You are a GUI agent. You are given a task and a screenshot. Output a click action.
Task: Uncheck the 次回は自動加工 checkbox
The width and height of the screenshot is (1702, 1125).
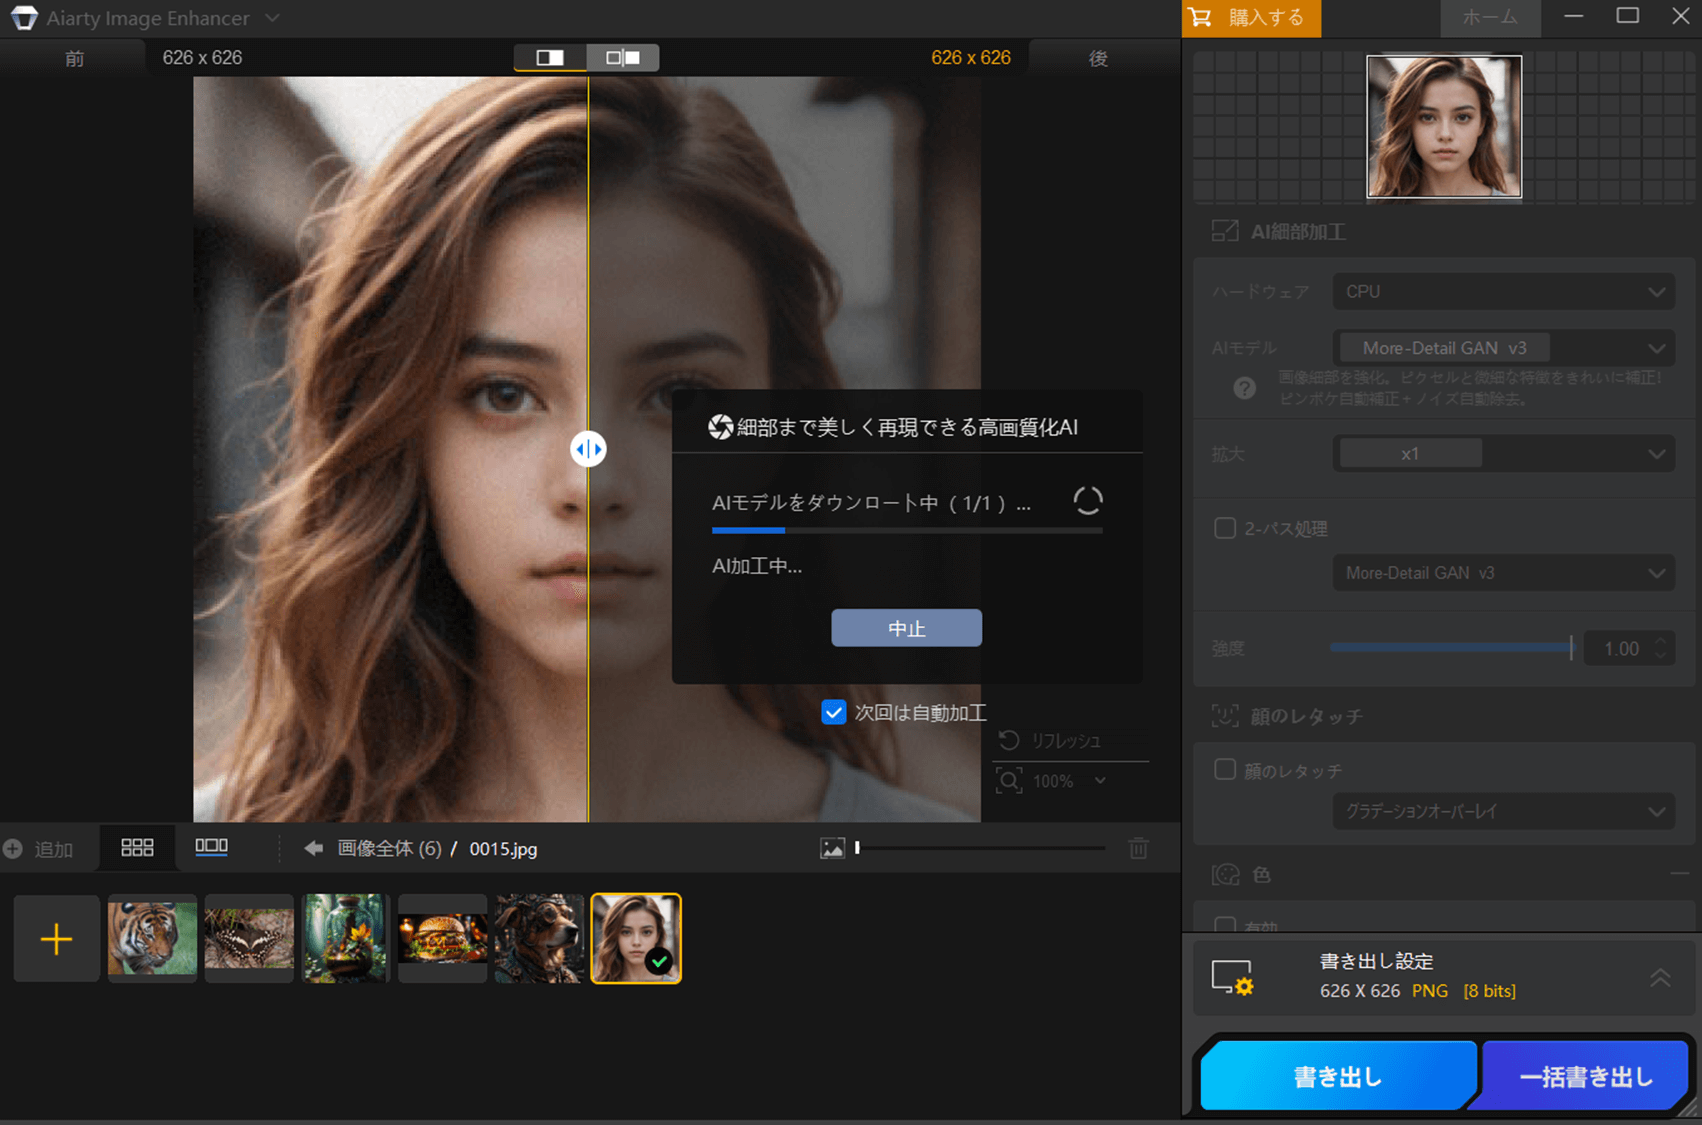[x=833, y=712]
